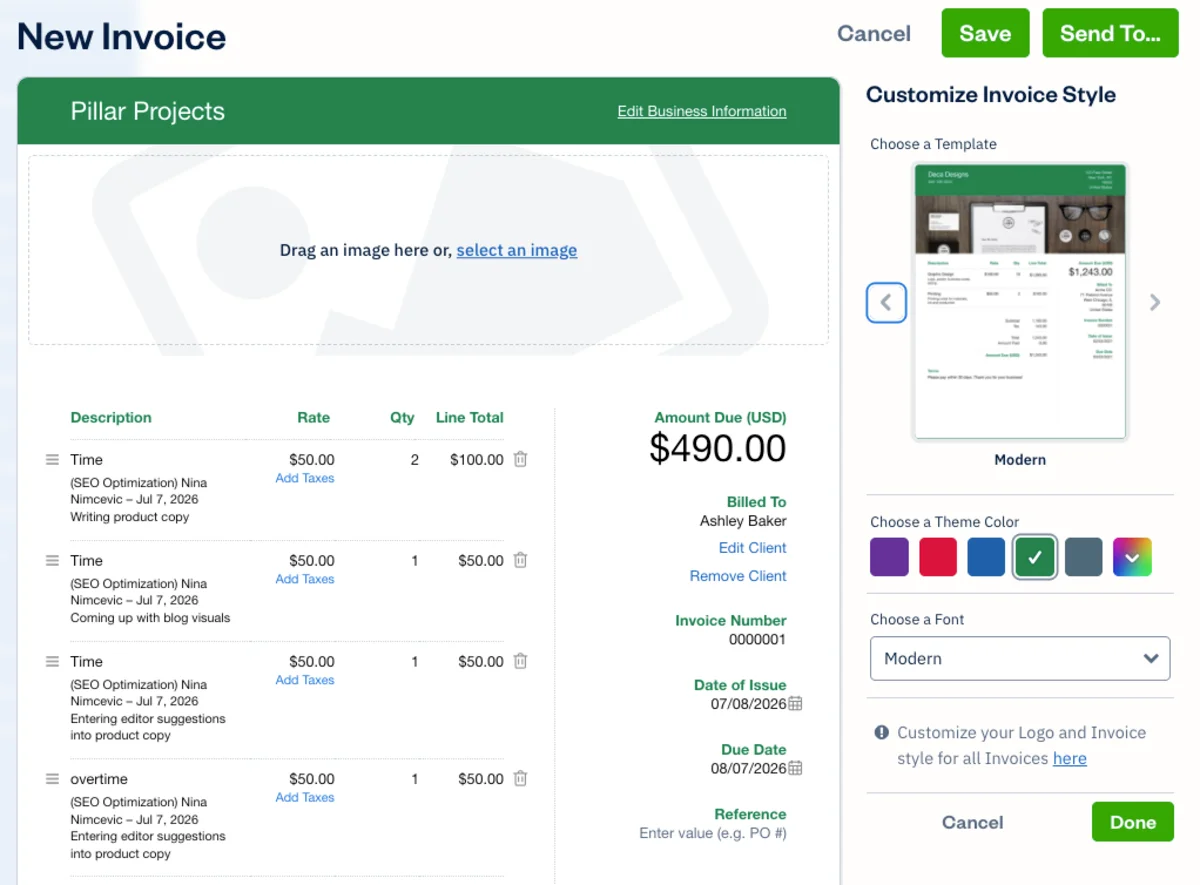Click Pillar Projects business name

tap(148, 111)
